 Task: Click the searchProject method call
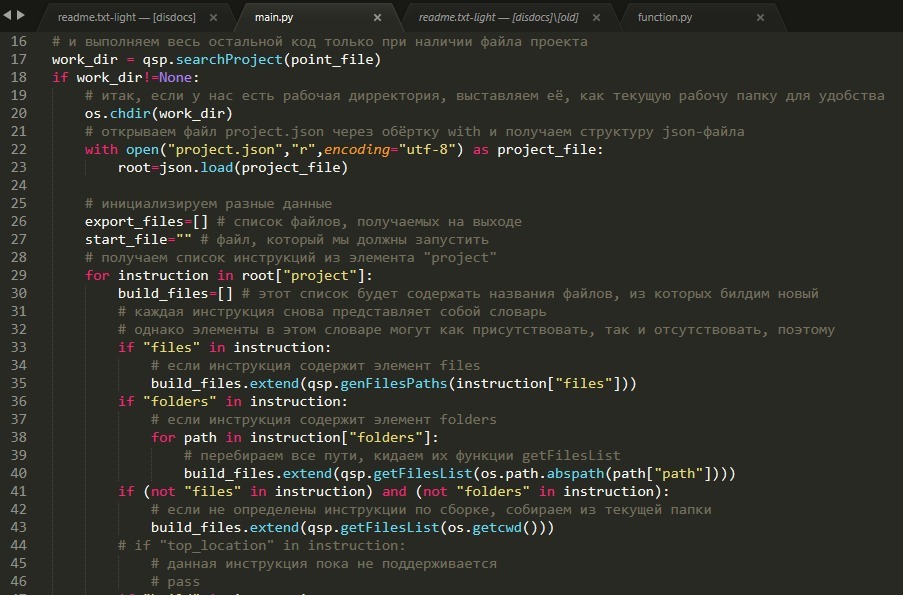(x=229, y=59)
